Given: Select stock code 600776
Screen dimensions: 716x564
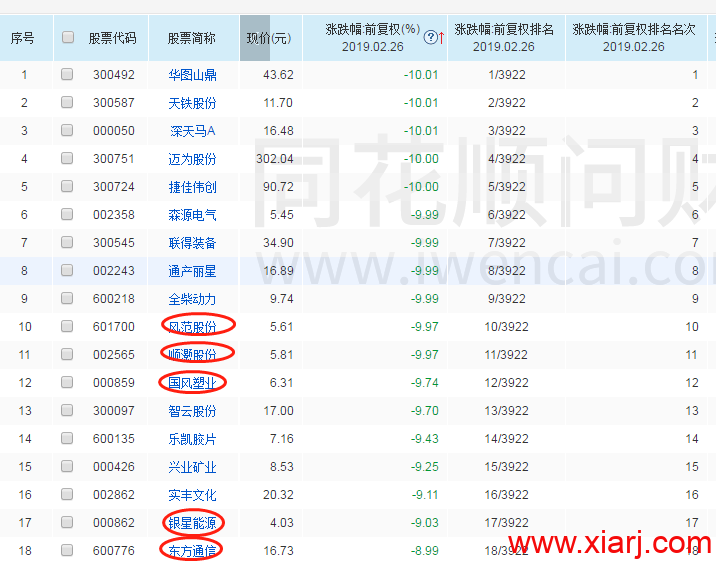Looking at the screenshot, I should 114,551.
